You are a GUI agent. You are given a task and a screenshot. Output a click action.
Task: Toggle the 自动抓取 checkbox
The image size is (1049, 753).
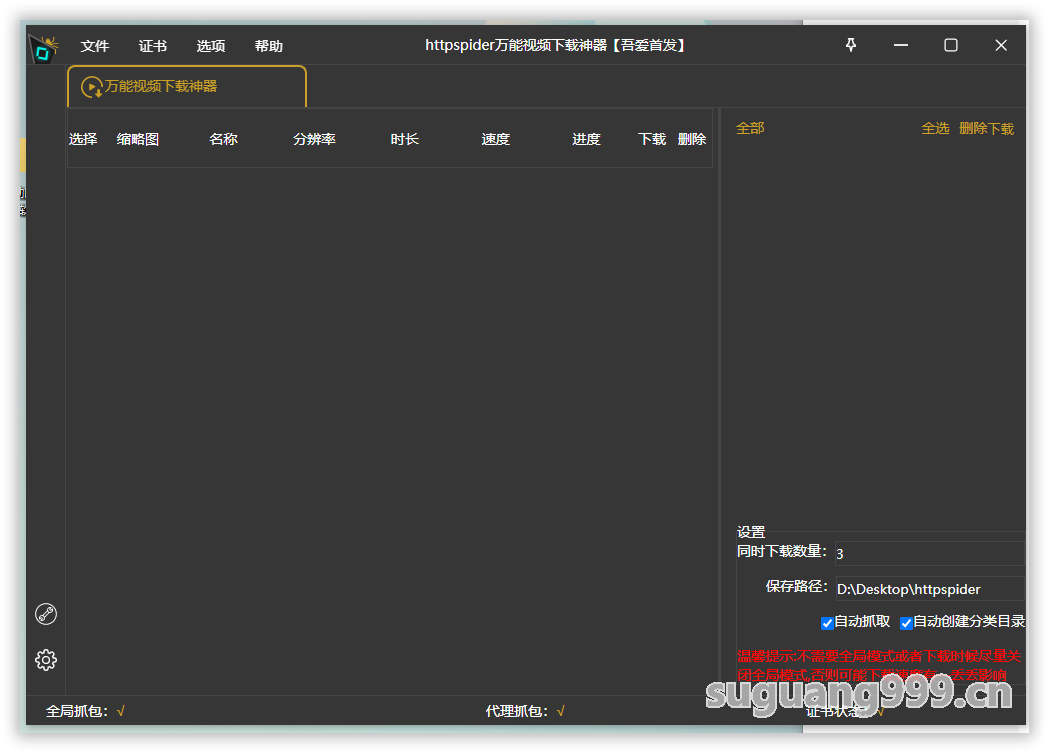tap(827, 623)
